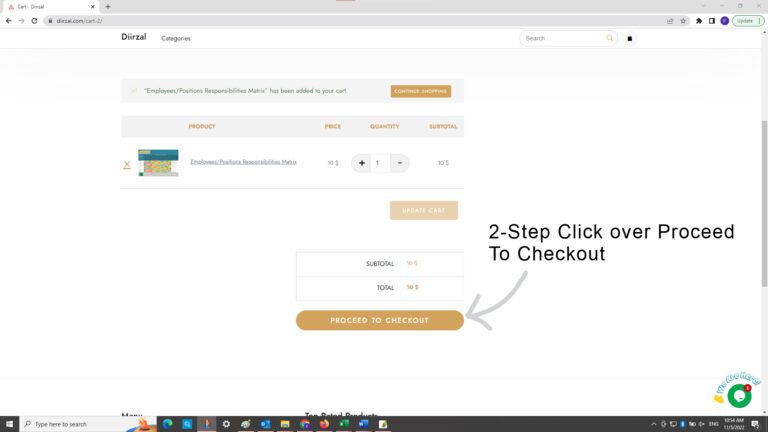Decrease quantity with the minus button

tap(400, 163)
